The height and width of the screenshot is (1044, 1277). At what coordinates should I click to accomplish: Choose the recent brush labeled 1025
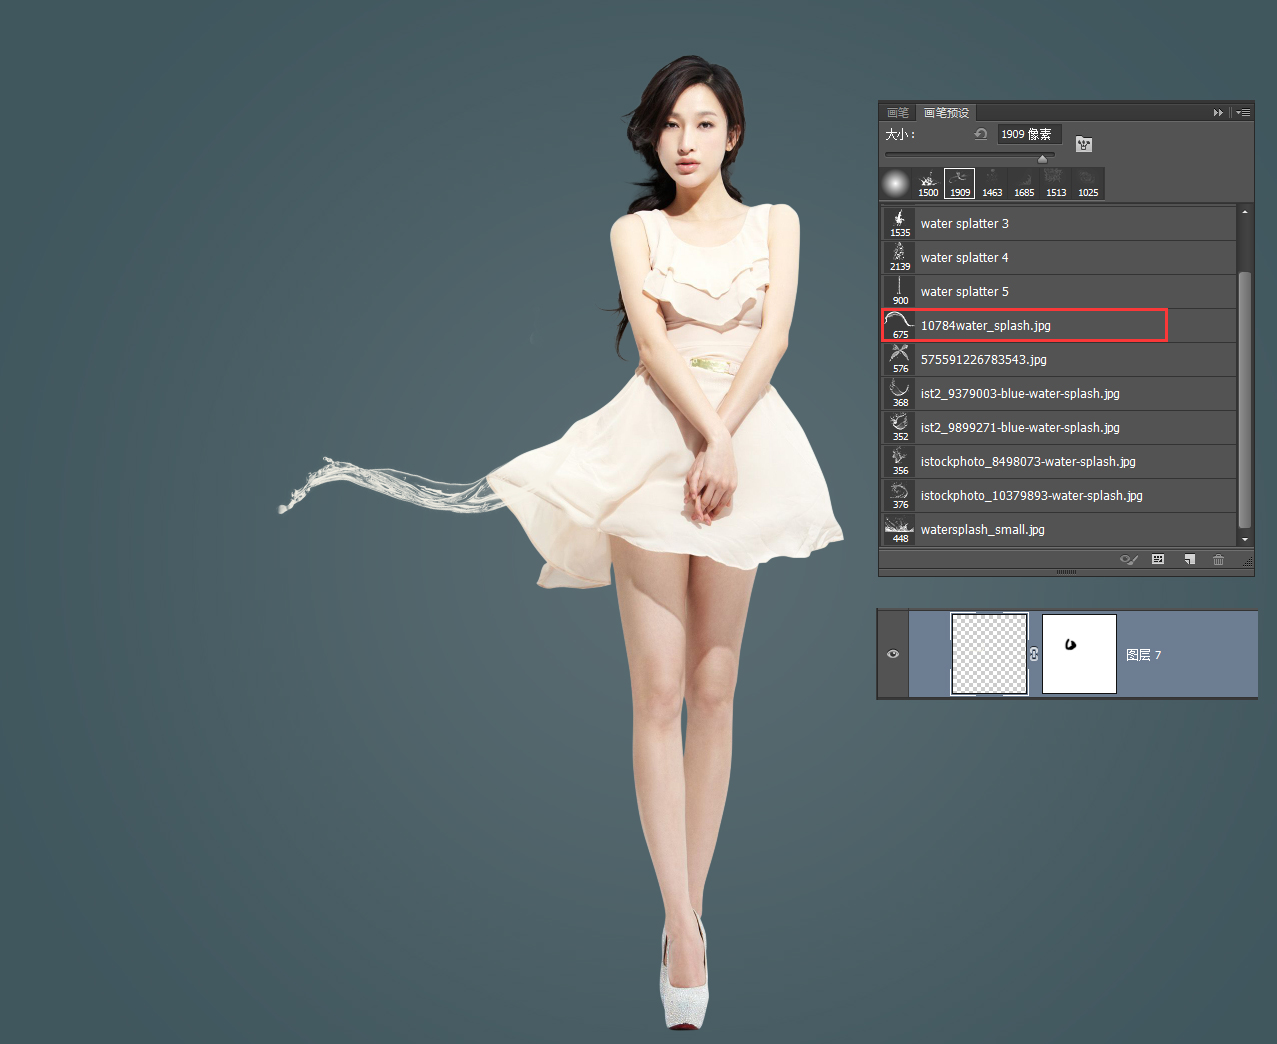[x=1088, y=184]
